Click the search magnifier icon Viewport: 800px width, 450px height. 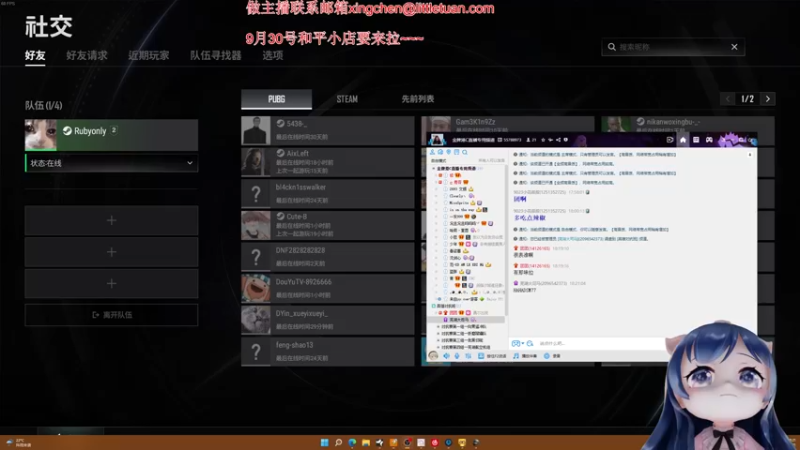coord(611,47)
